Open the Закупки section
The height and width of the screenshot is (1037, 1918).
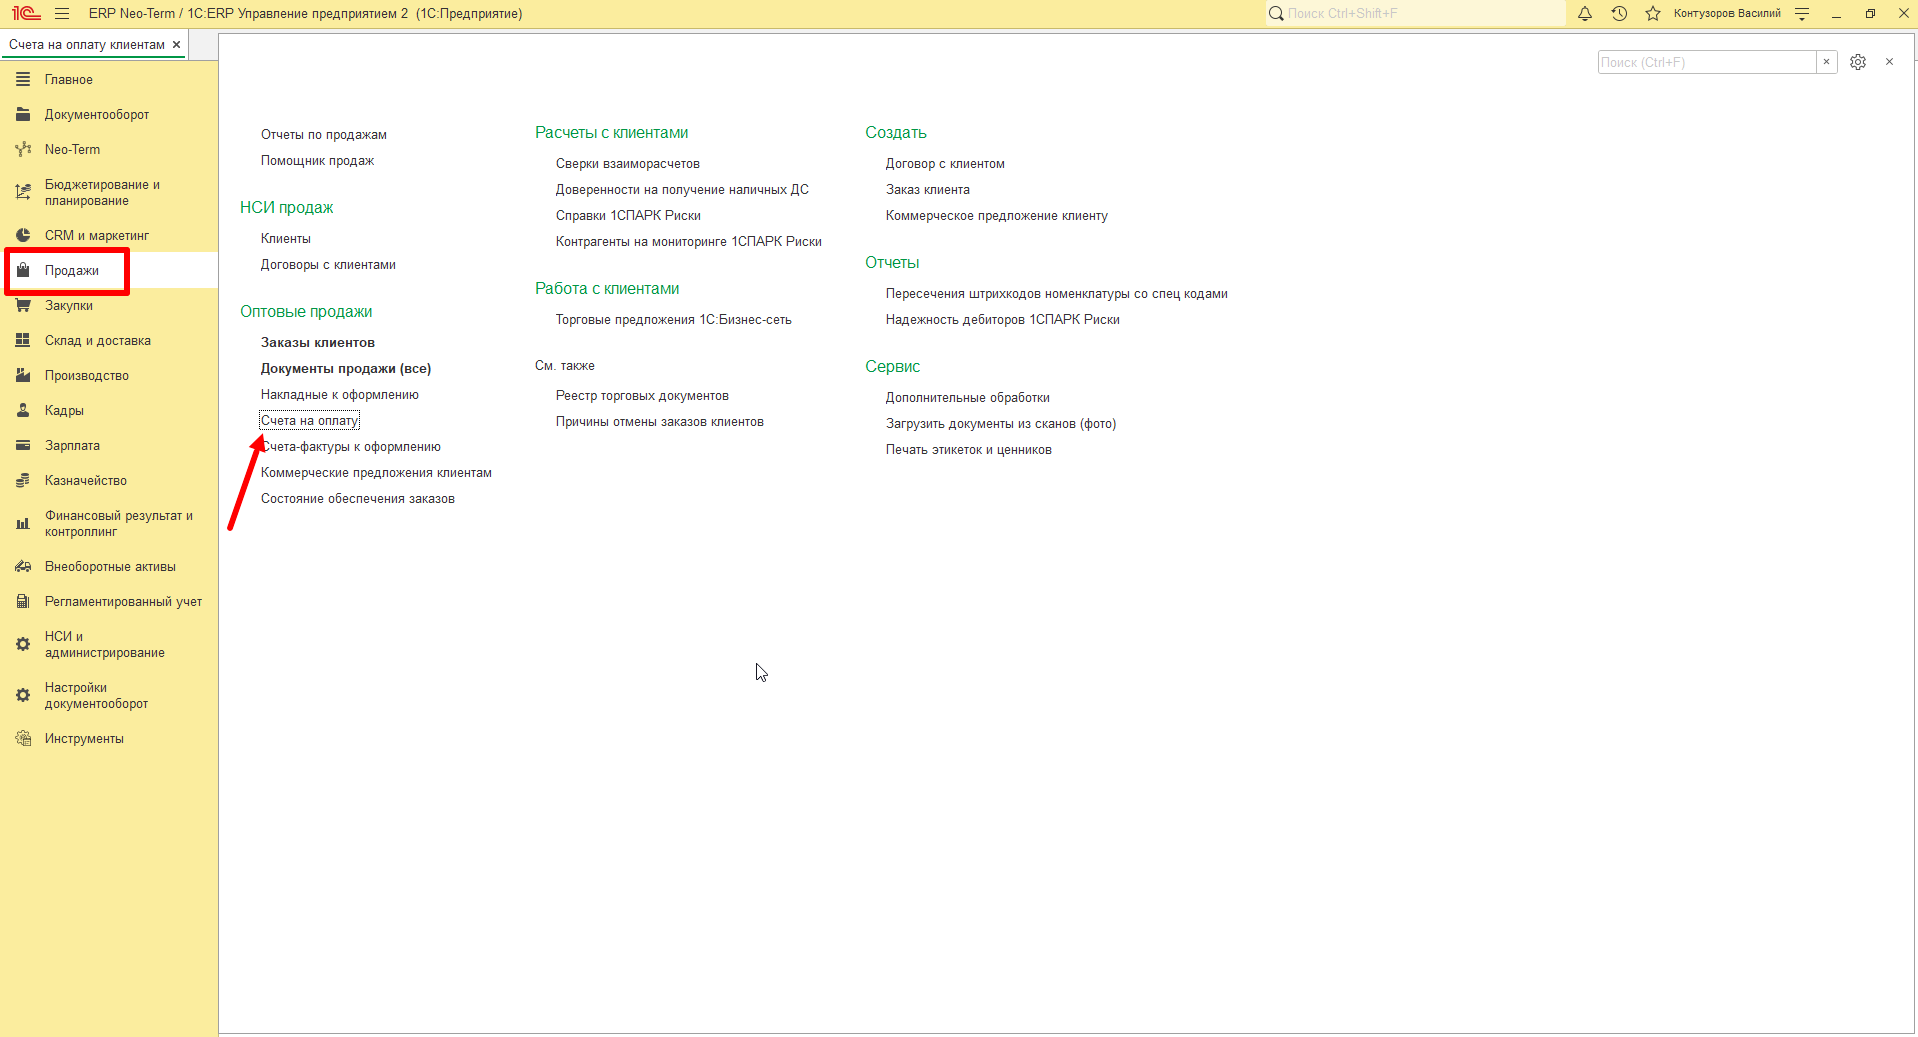[x=109, y=305]
